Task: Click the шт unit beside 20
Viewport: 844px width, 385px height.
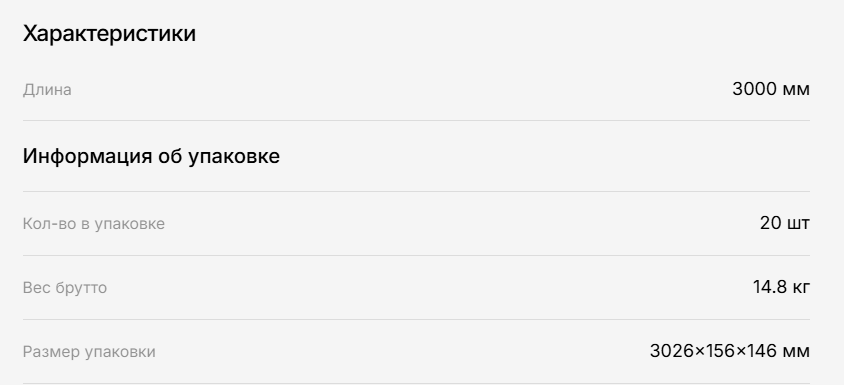Action: coord(798,225)
